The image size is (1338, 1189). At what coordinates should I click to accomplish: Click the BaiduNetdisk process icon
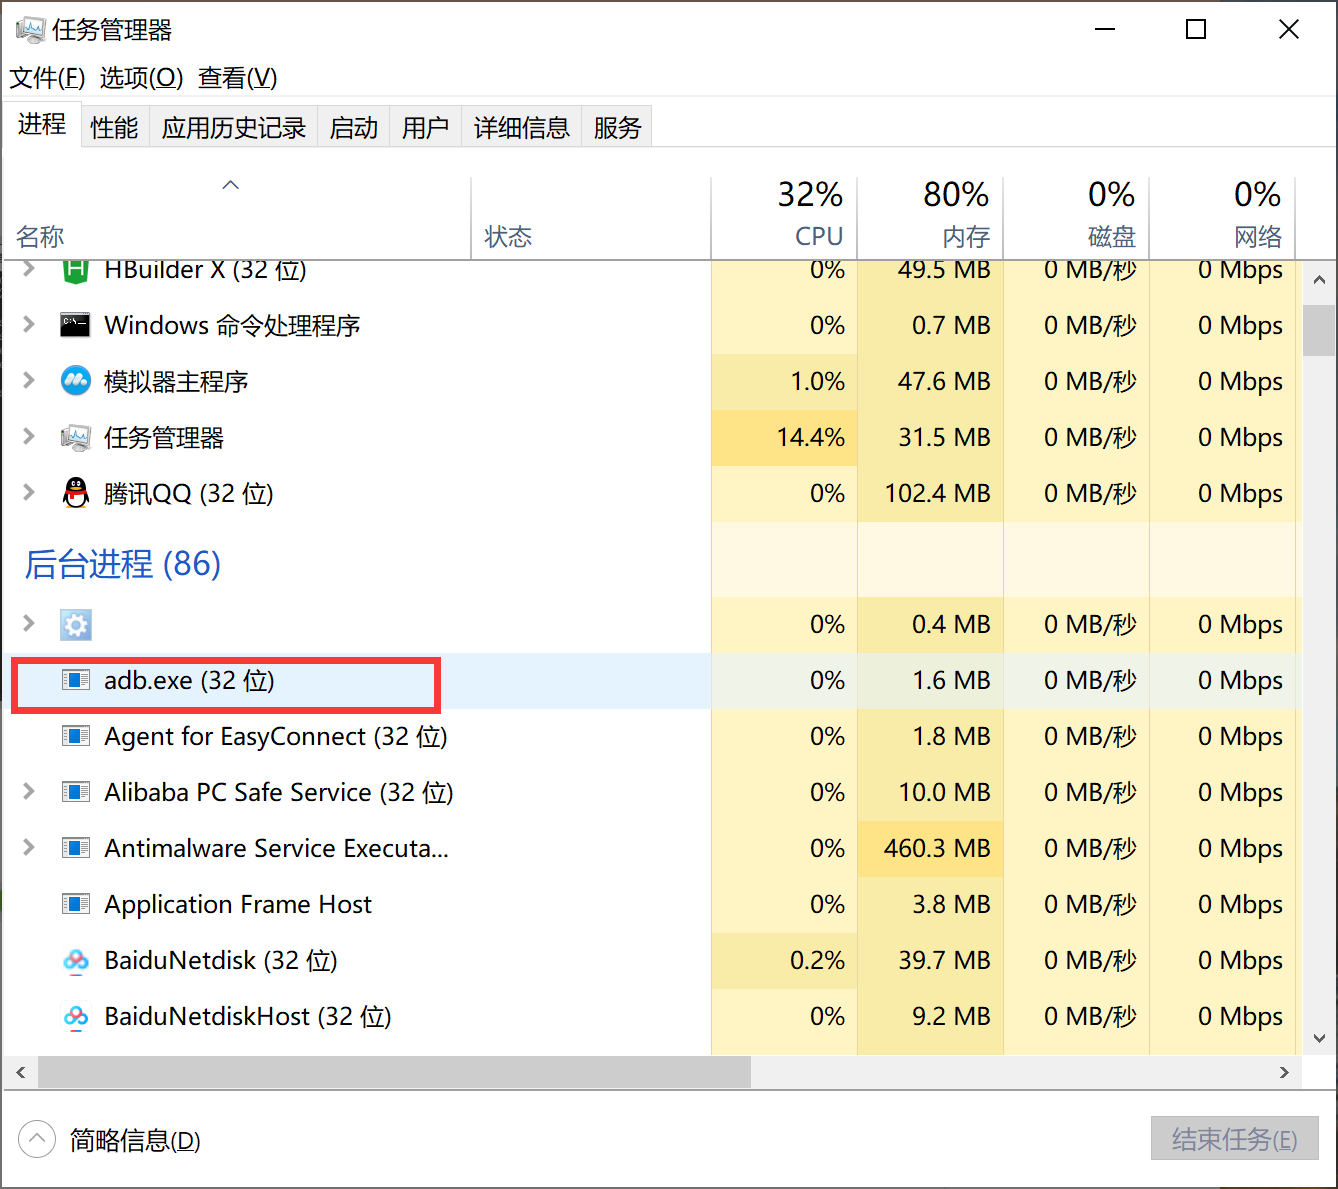(76, 961)
